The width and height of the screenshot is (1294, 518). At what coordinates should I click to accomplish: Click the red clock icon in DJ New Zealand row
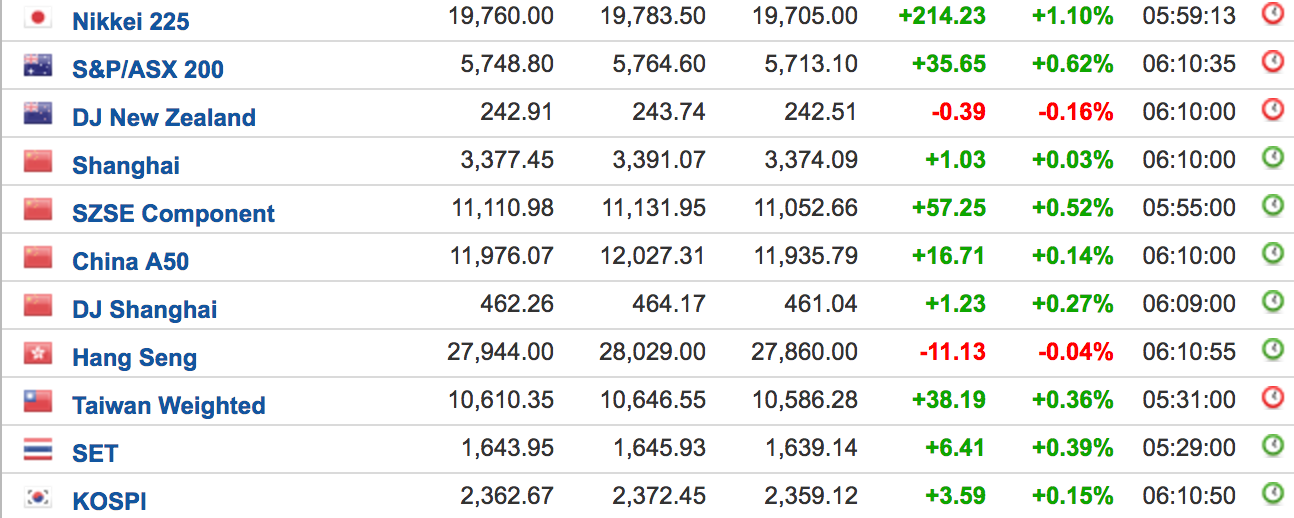pyautogui.click(x=1272, y=109)
